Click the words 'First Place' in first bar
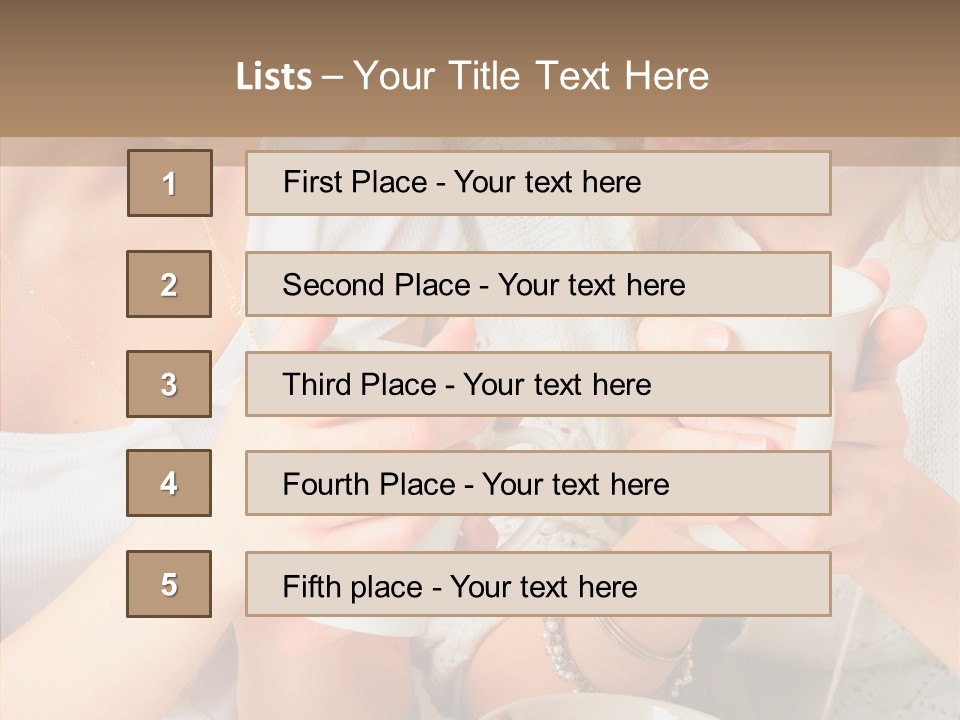 coord(355,182)
